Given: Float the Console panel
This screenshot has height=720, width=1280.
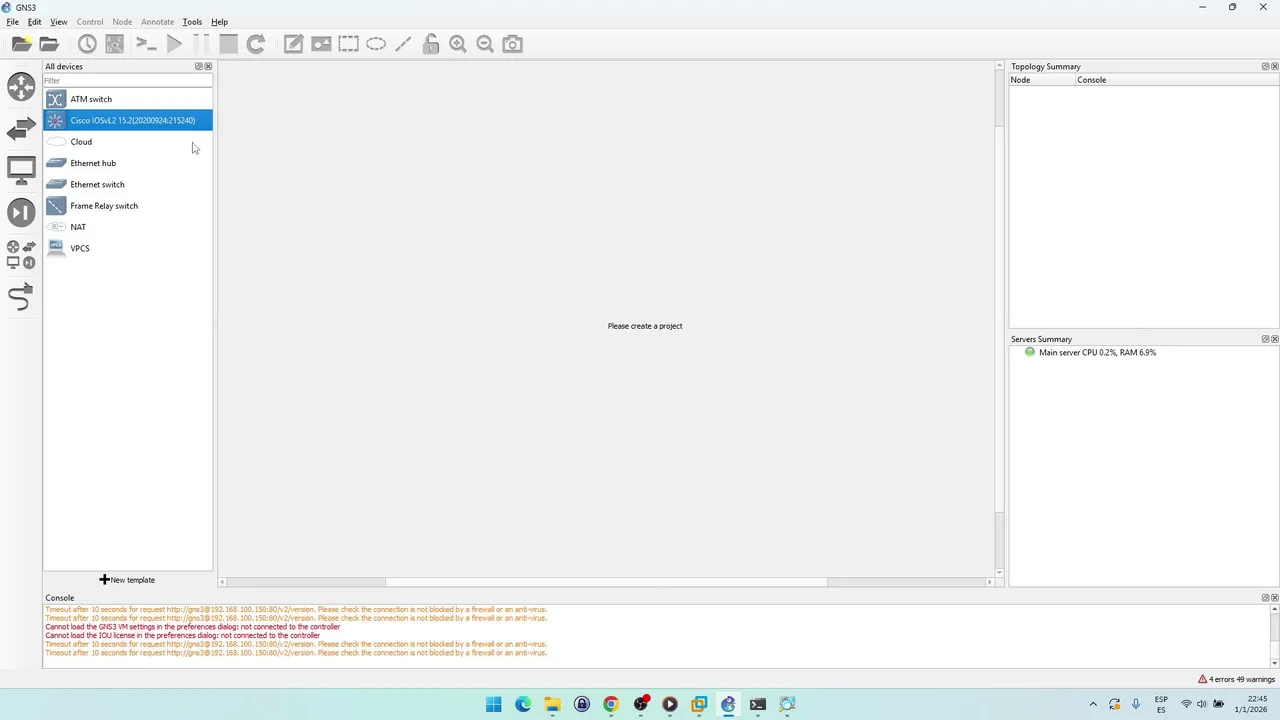Looking at the screenshot, I should click(1265, 598).
